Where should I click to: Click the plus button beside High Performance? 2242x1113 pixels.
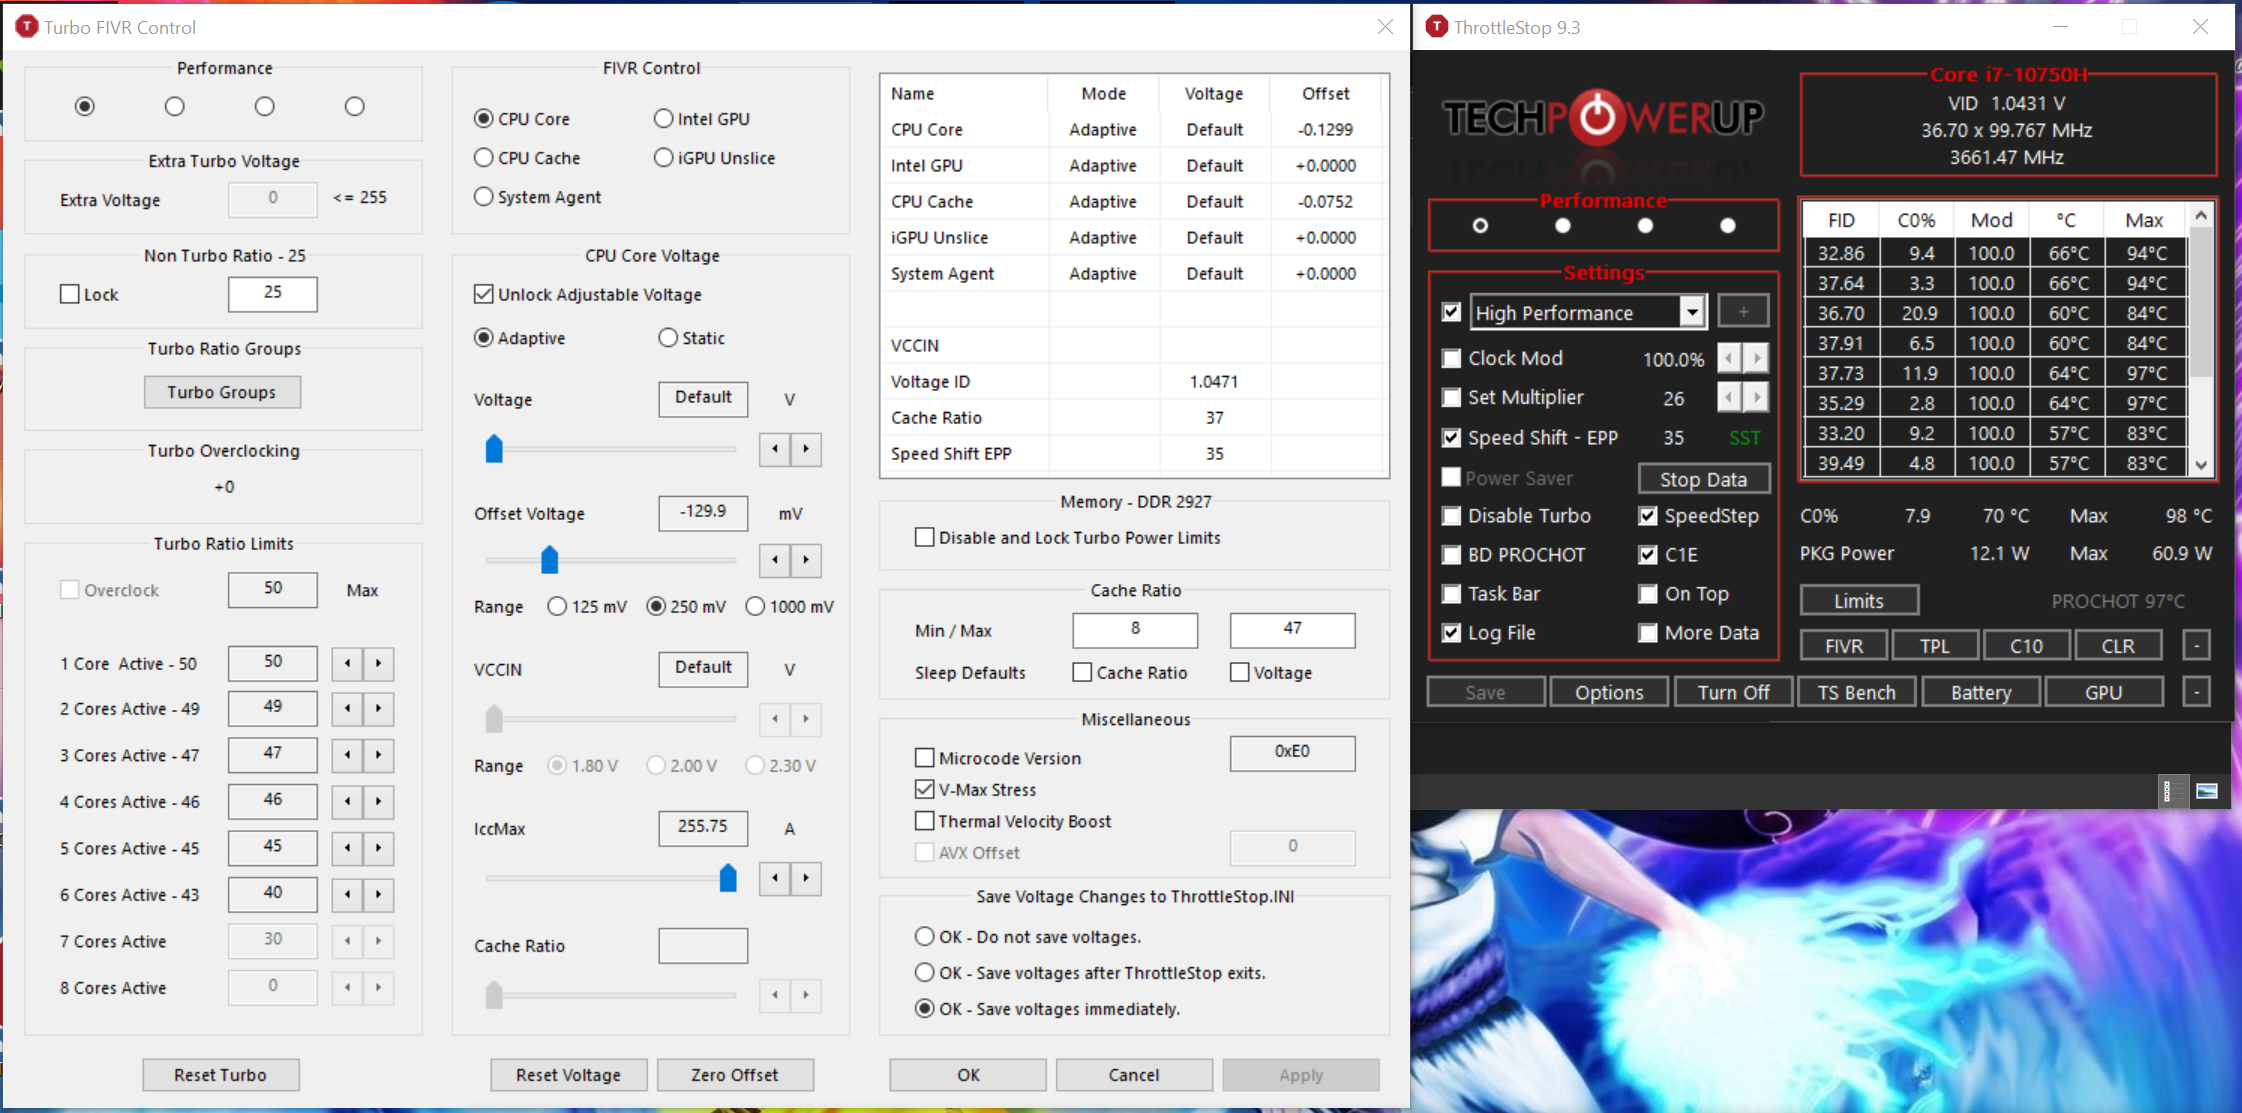coord(1743,312)
